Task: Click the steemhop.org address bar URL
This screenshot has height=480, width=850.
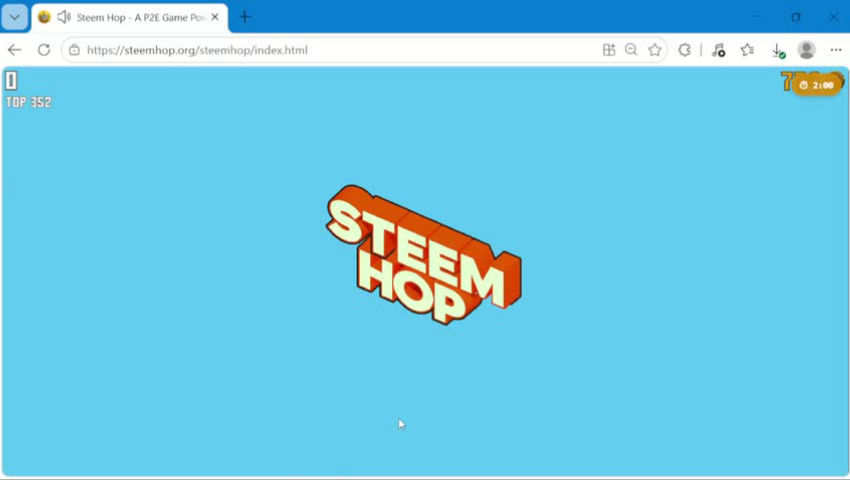Action: [197, 50]
